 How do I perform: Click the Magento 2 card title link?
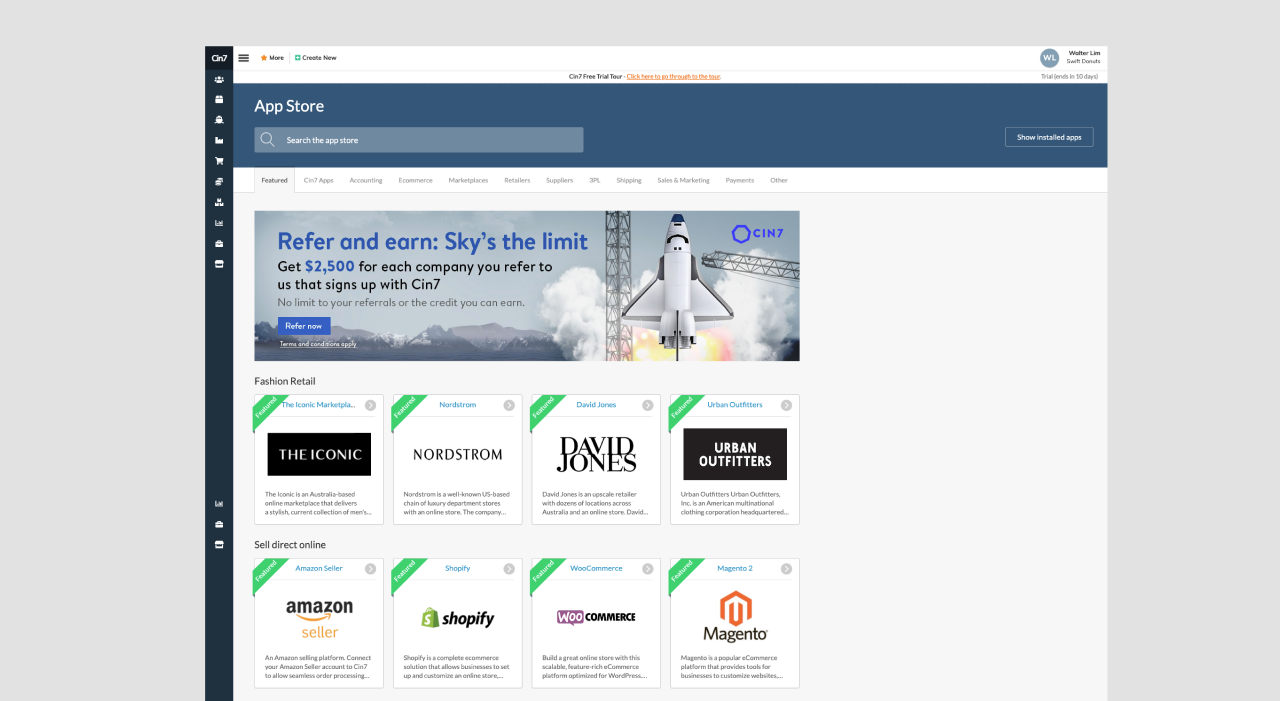click(735, 568)
